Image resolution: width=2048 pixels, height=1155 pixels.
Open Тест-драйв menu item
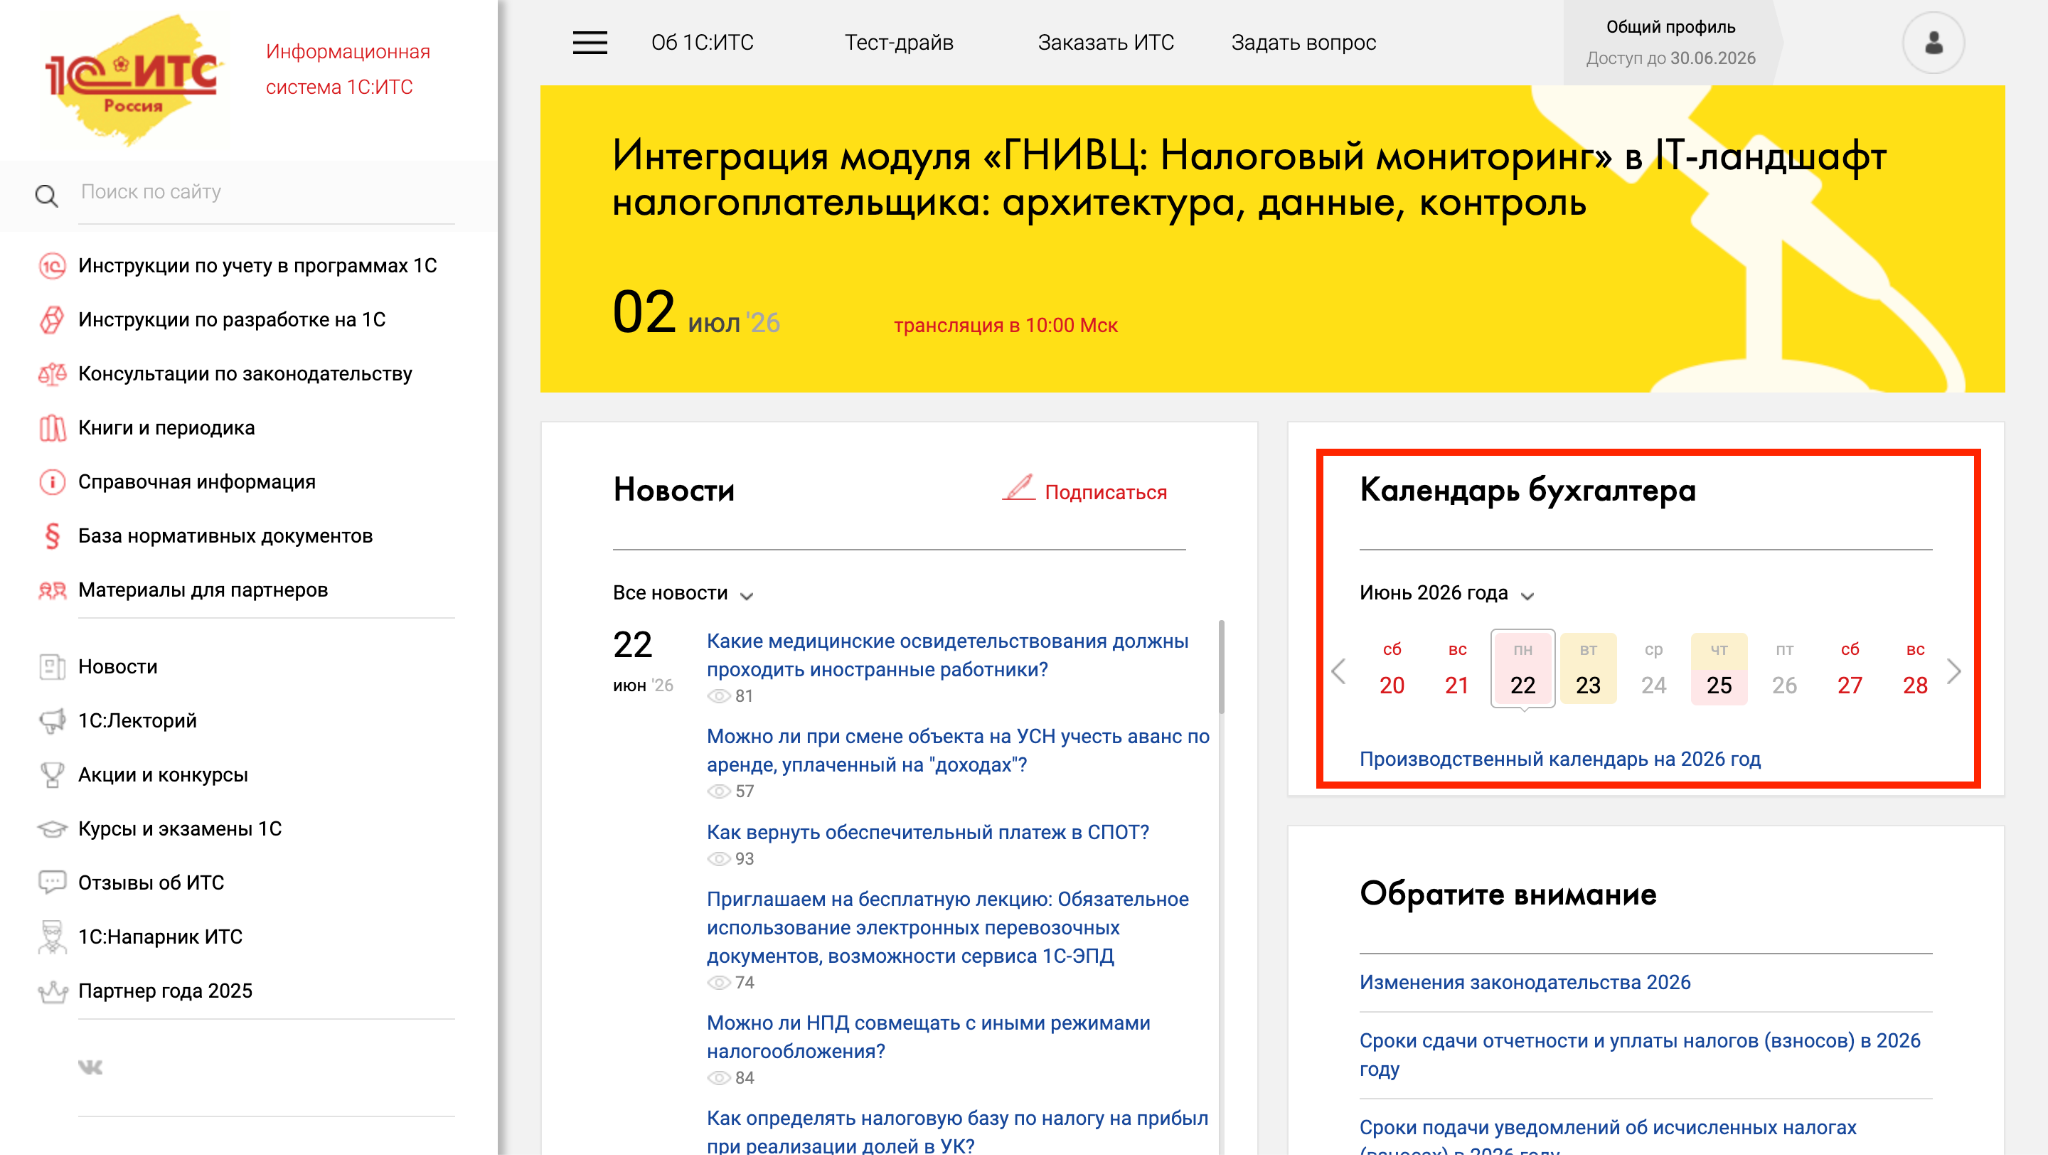click(x=899, y=43)
